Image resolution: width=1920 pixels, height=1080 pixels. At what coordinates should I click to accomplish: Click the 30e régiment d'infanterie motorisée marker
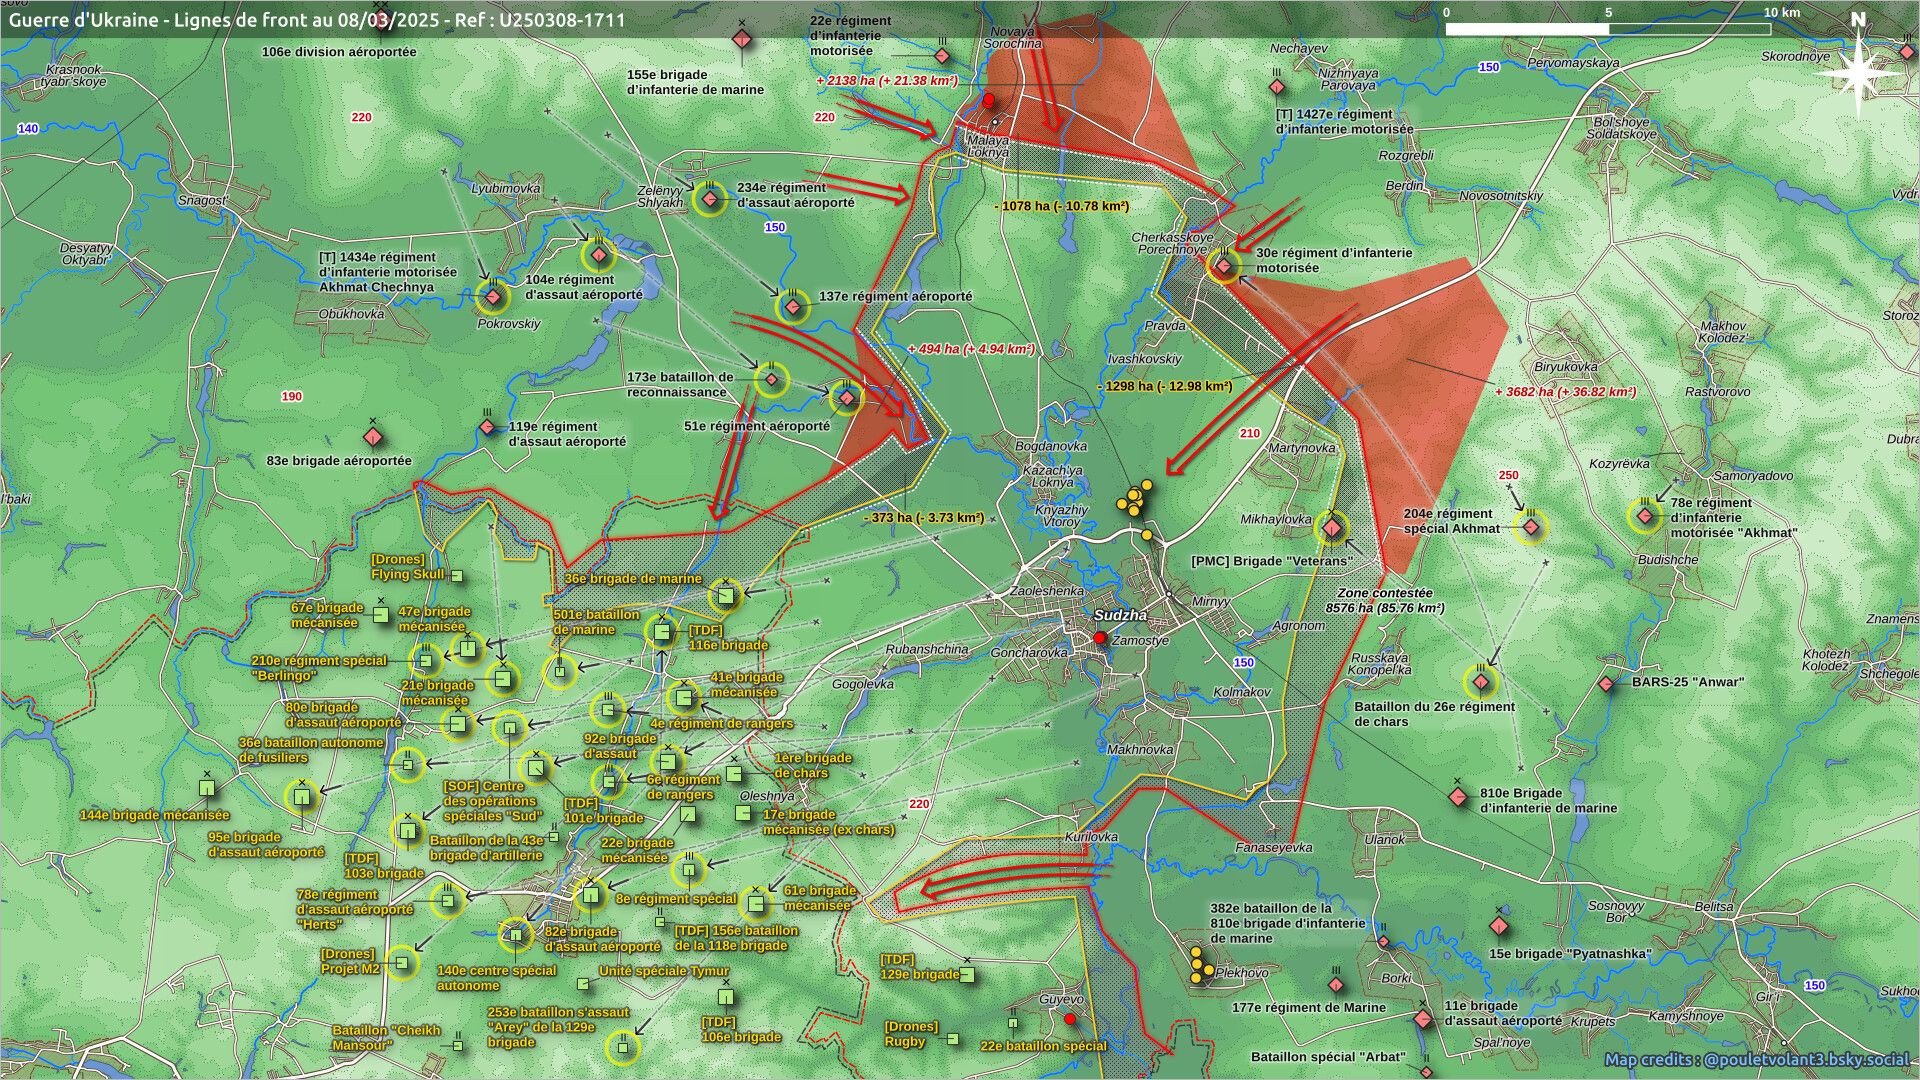1224,265
